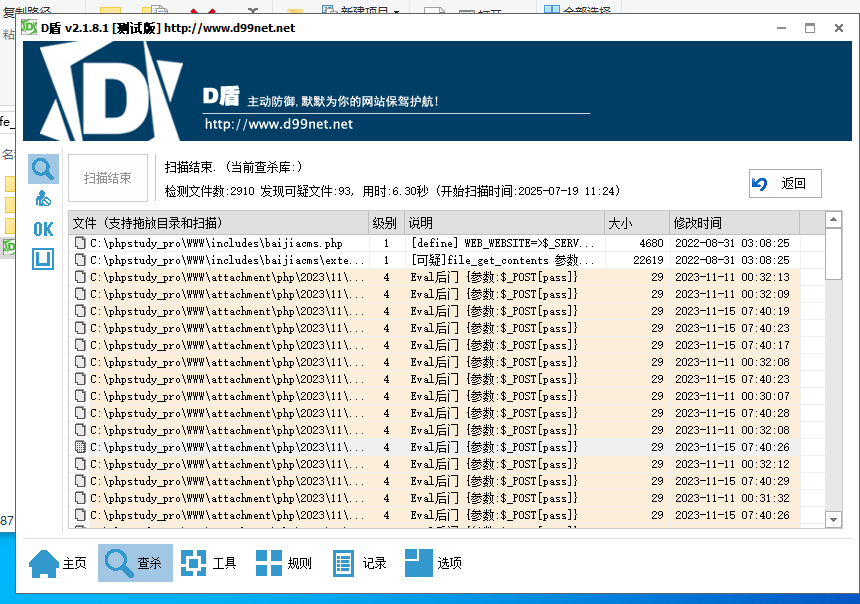Sort by the 大小 column header
Viewport: 860px width, 604px height.
tap(637, 223)
